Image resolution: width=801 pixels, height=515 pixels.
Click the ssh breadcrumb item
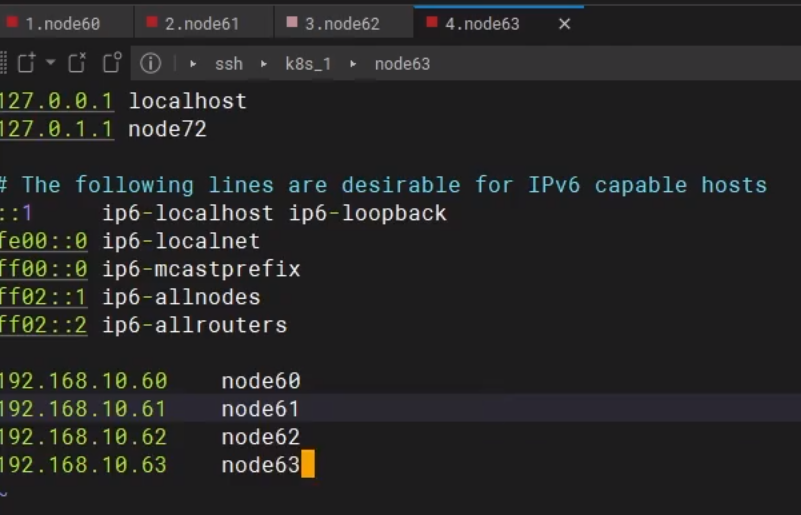229,63
